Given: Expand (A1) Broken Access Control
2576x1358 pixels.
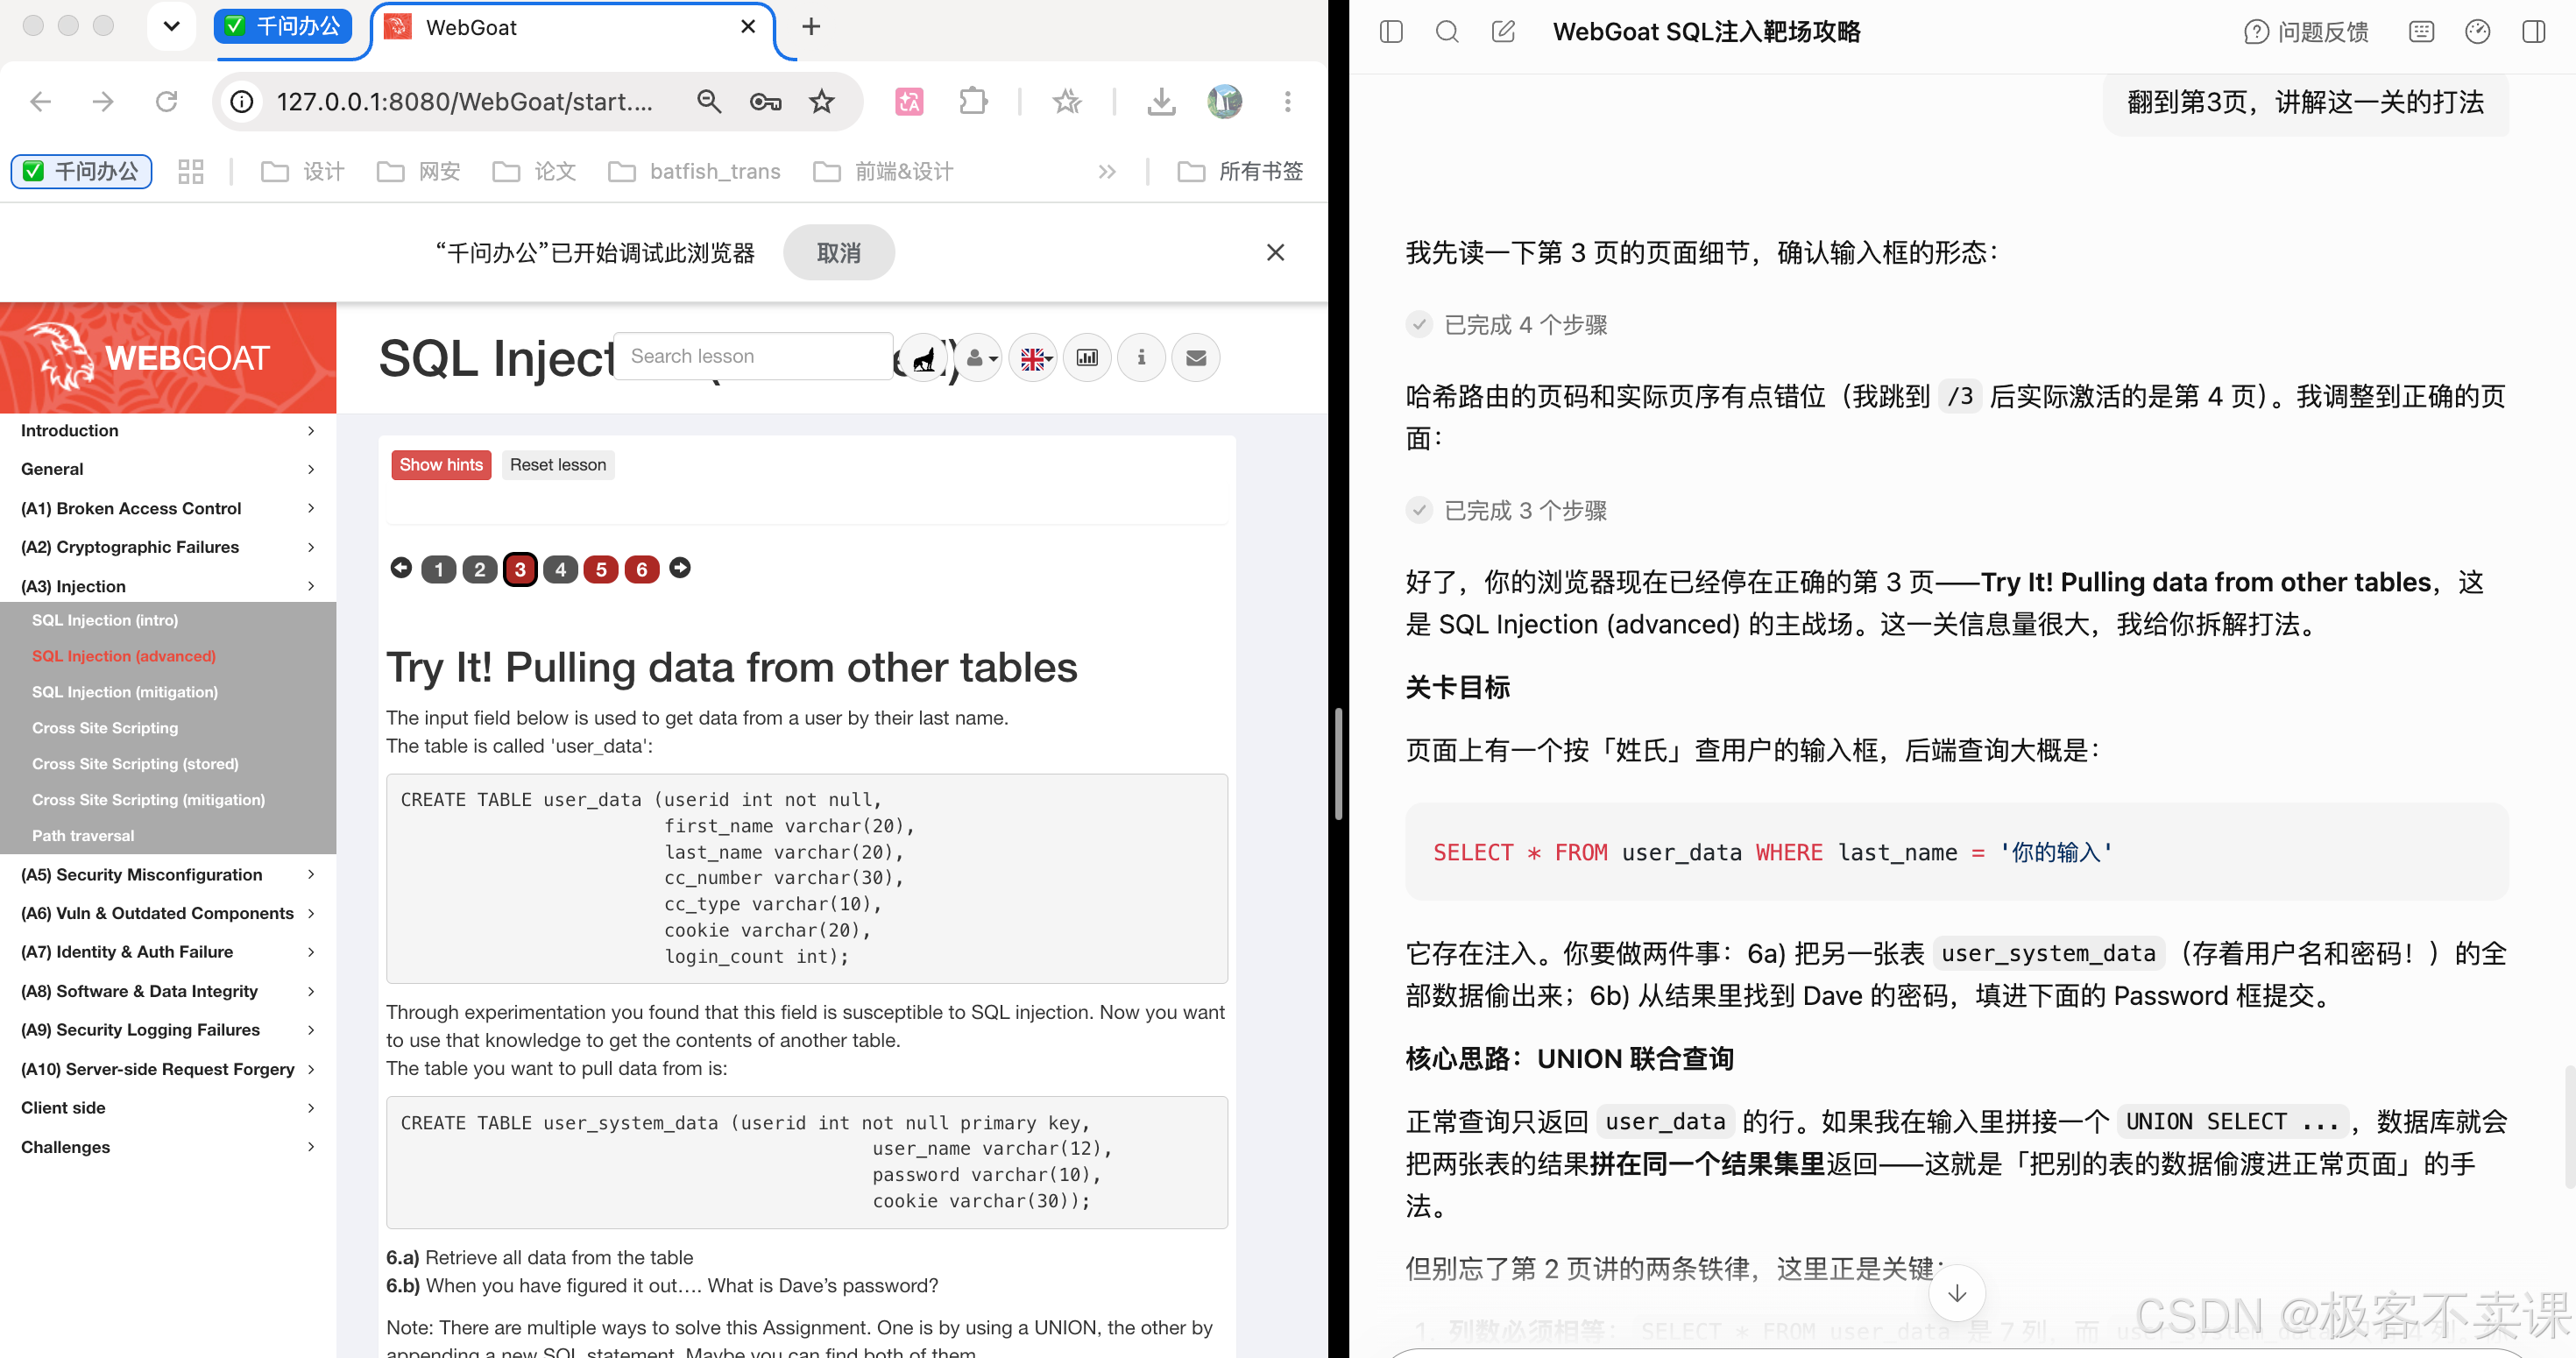Looking at the screenshot, I should [x=168, y=508].
